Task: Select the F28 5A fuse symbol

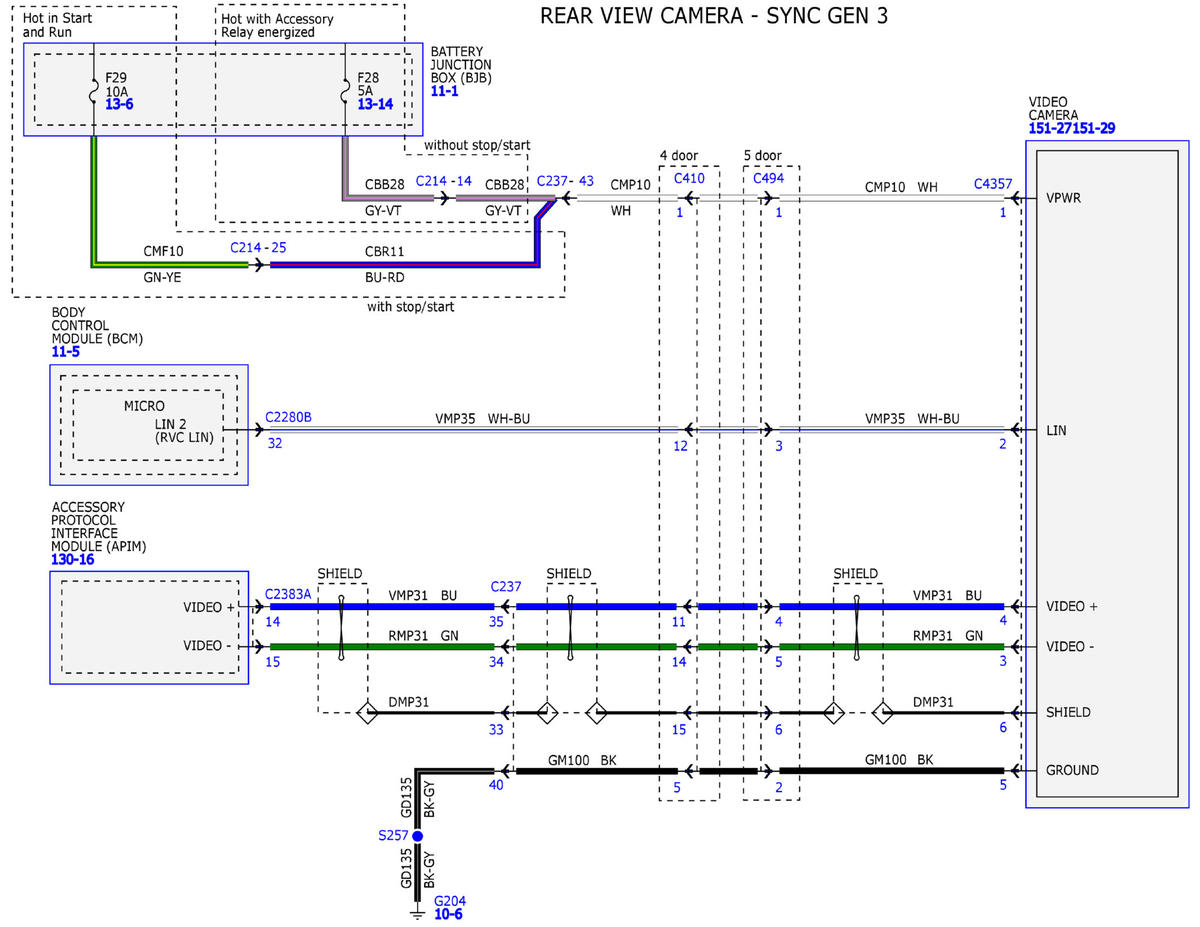Action: (x=346, y=90)
